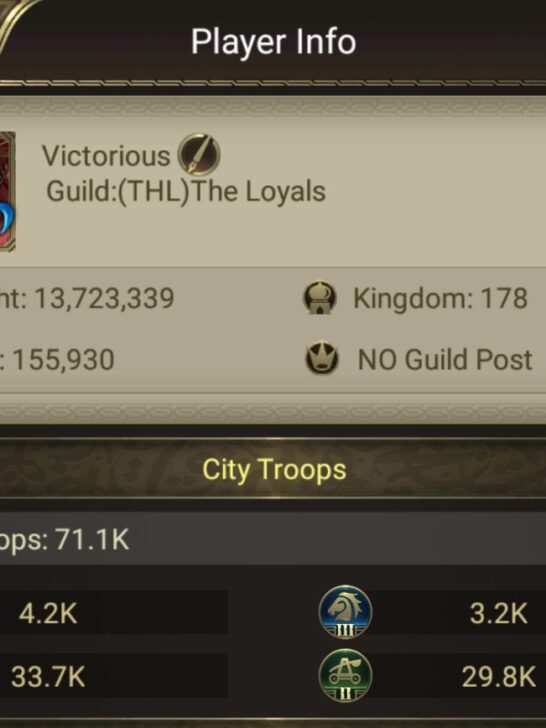Click the Kingdom castle dome icon
Screen dimensions: 546x728
point(319,298)
